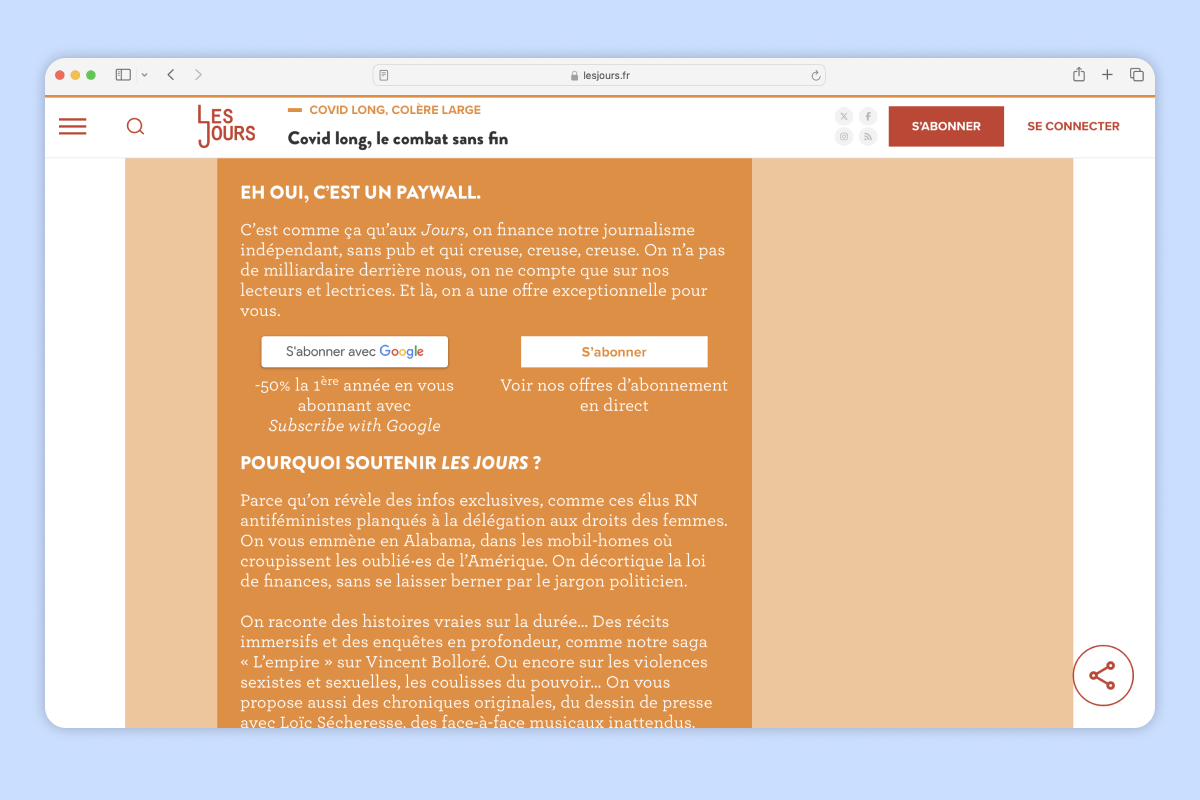
Task: Click the heading EH OUI, C'EST UN PAYWALL.
Action: pyautogui.click(x=361, y=192)
